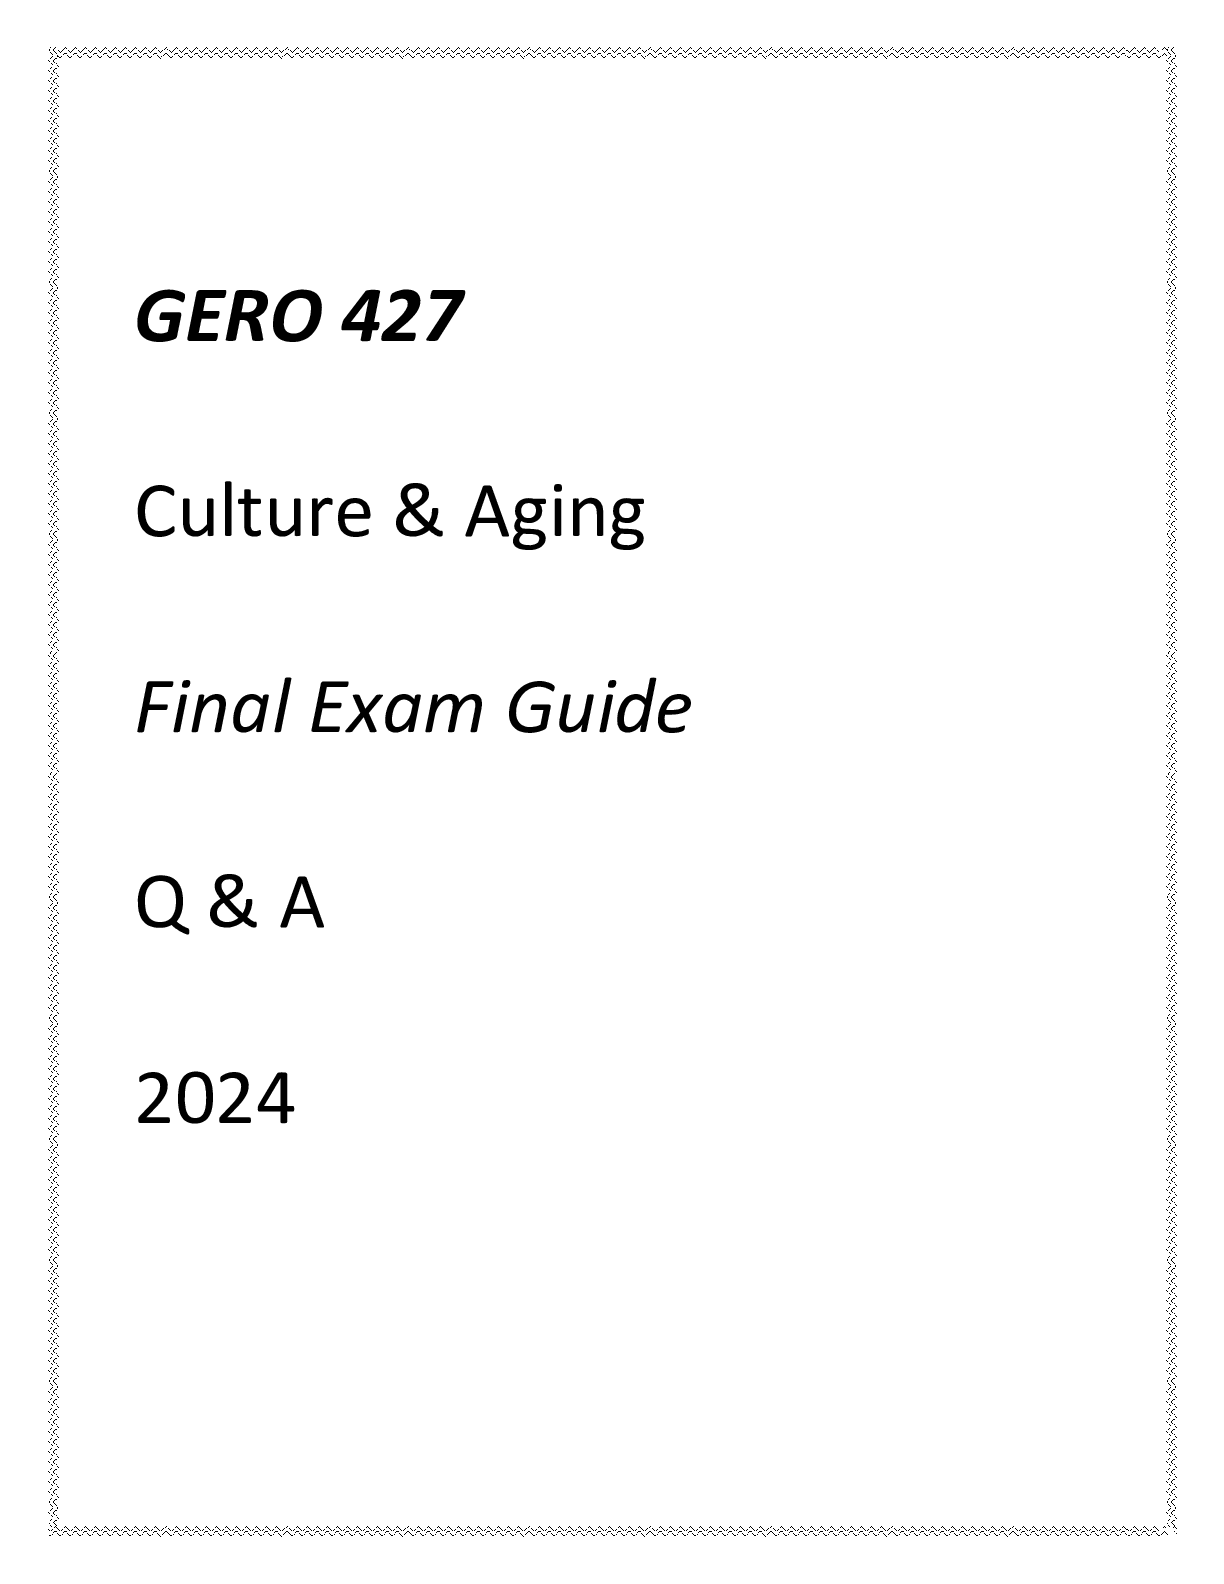
Task: Select the italic word Guide
Action: 598,707
